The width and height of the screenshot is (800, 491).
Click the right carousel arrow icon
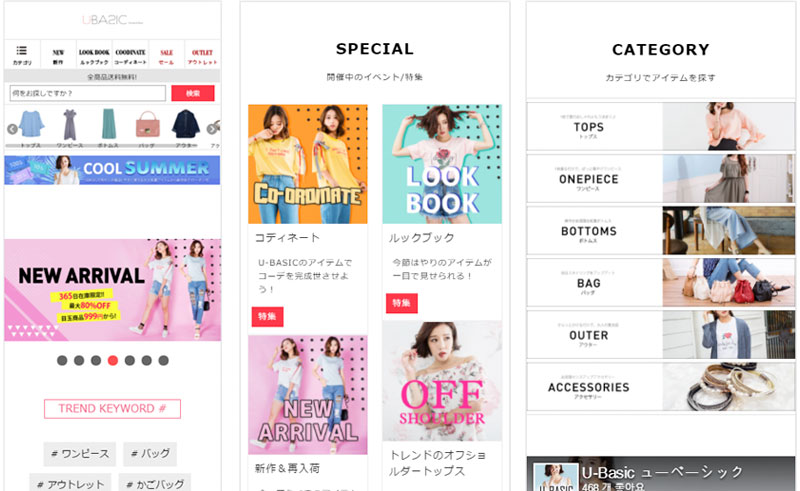click(212, 129)
